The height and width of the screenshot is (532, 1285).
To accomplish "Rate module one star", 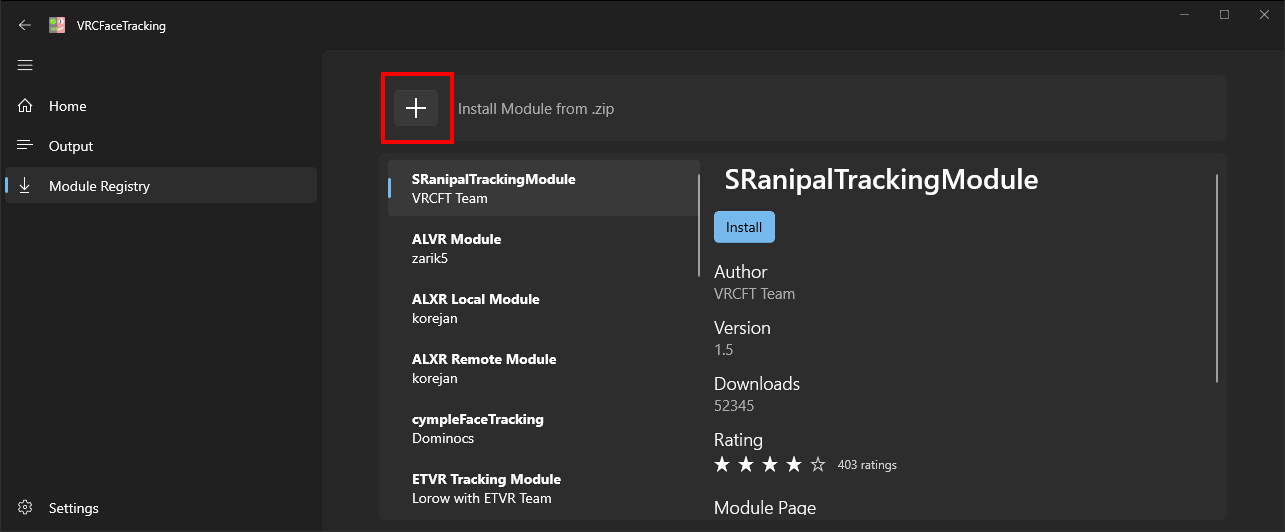I will click(722, 464).
